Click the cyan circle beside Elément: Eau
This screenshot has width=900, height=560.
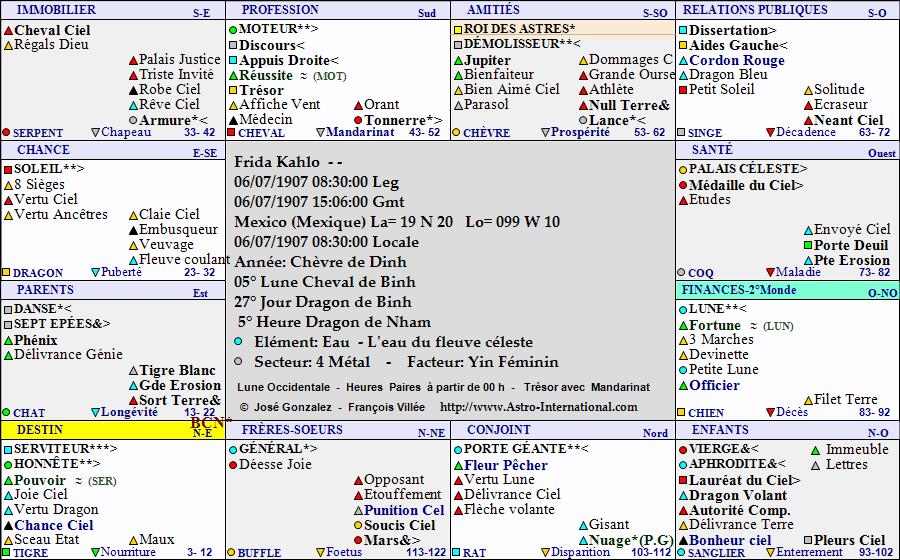pos(237,342)
